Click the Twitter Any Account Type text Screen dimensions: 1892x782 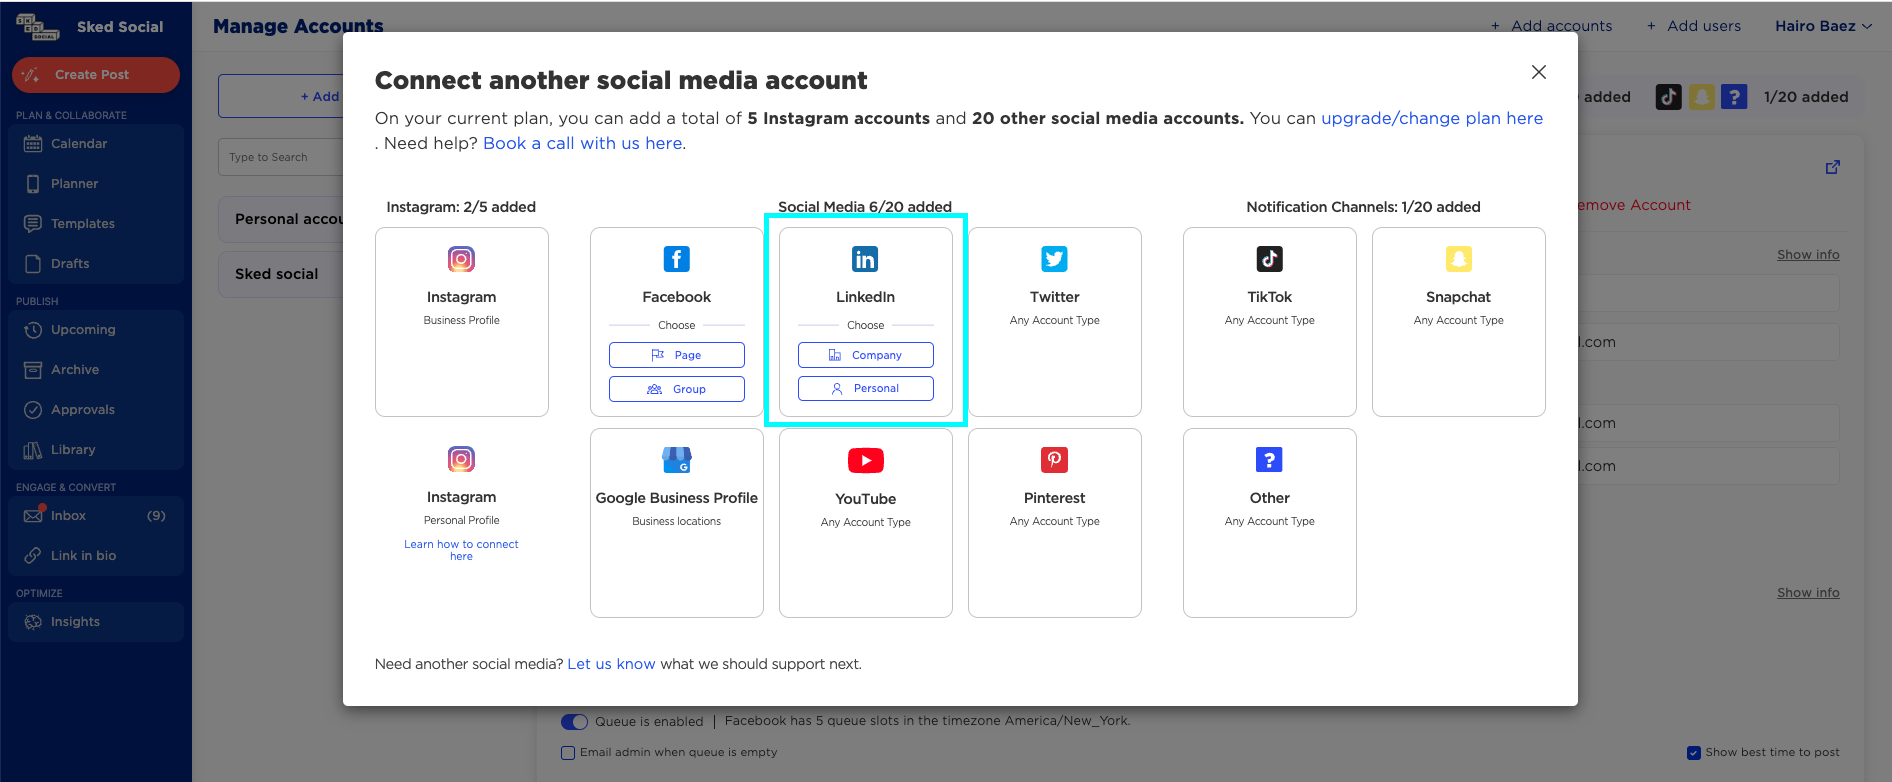1054,320
